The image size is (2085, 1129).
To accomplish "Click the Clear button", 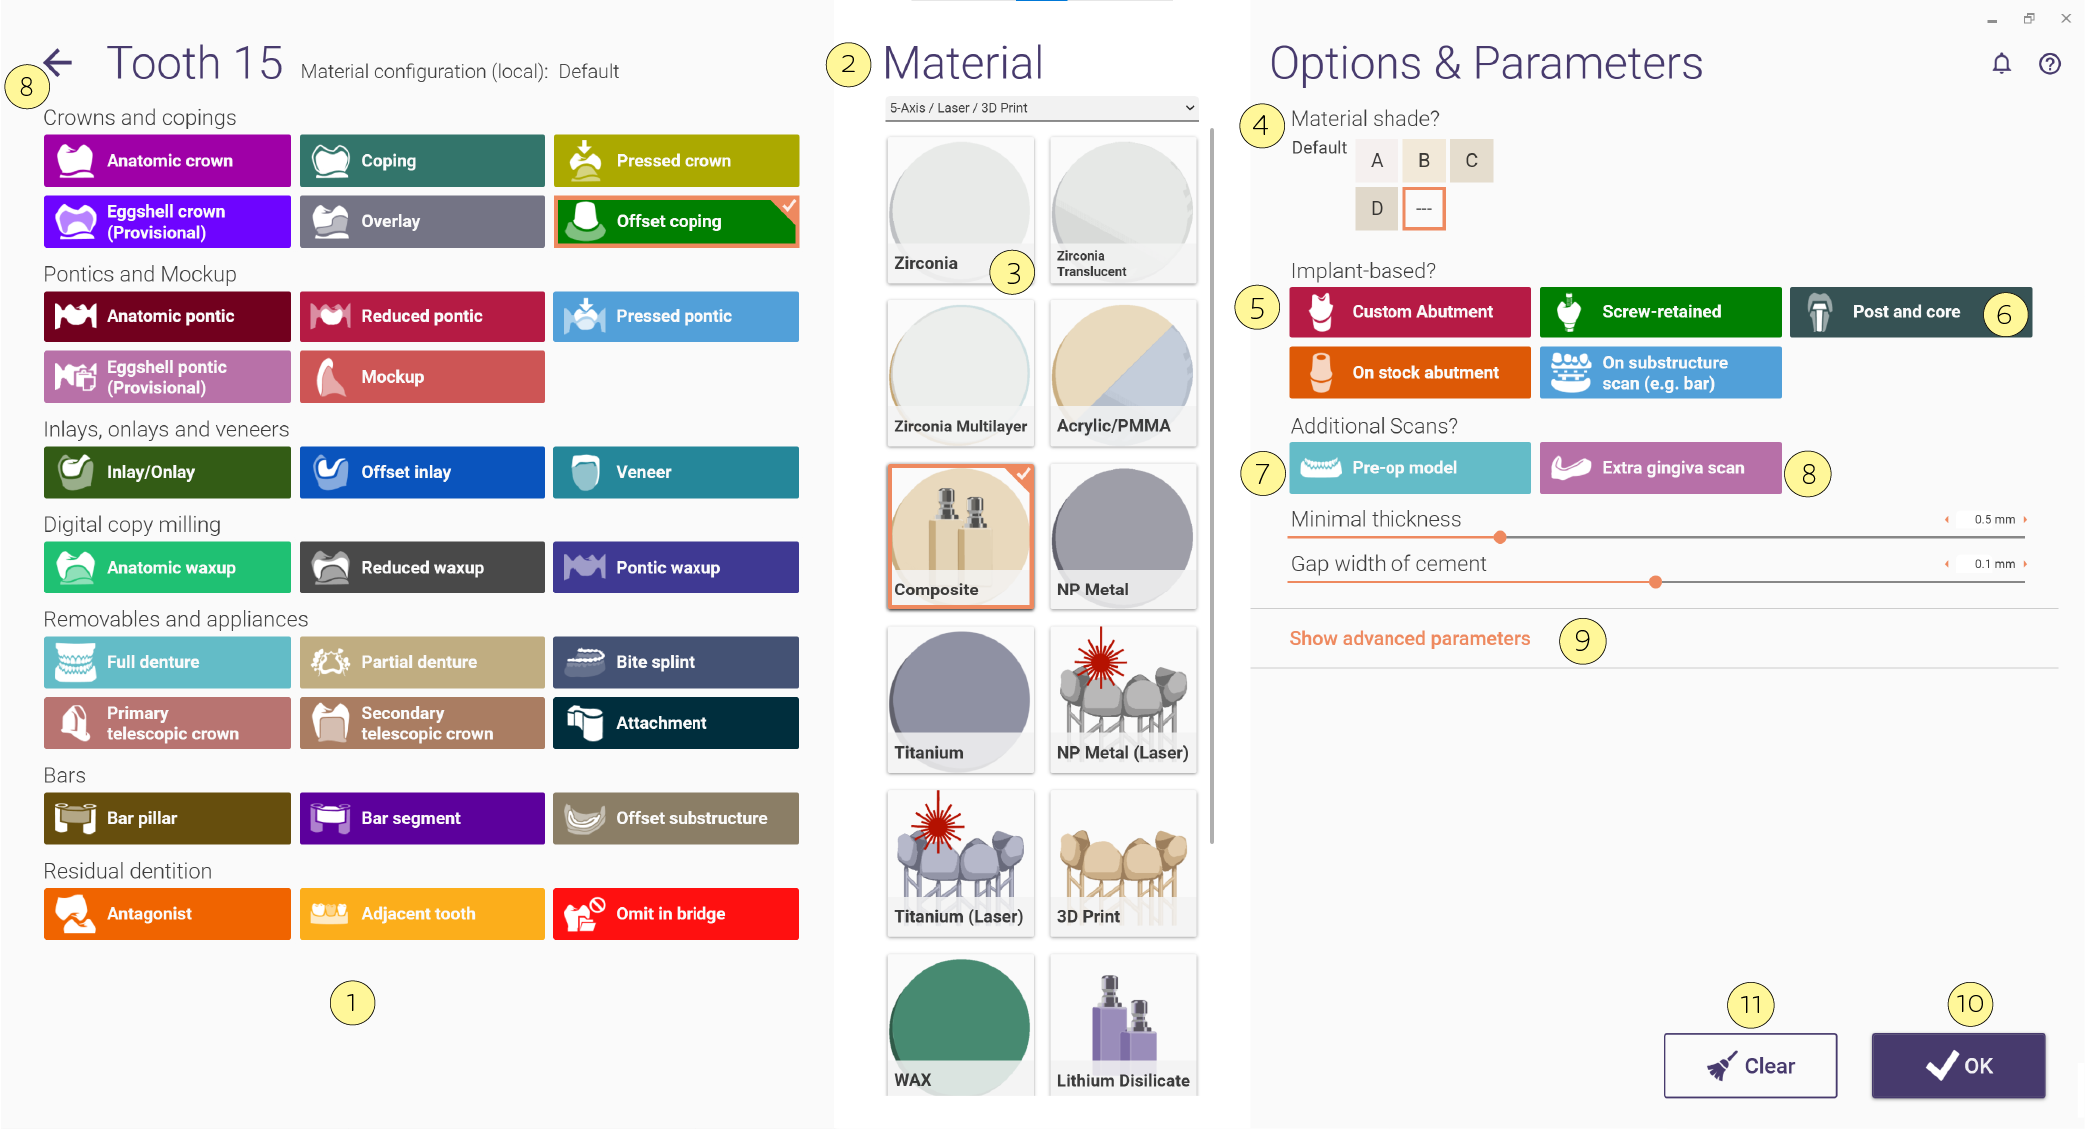I will [x=1750, y=1066].
